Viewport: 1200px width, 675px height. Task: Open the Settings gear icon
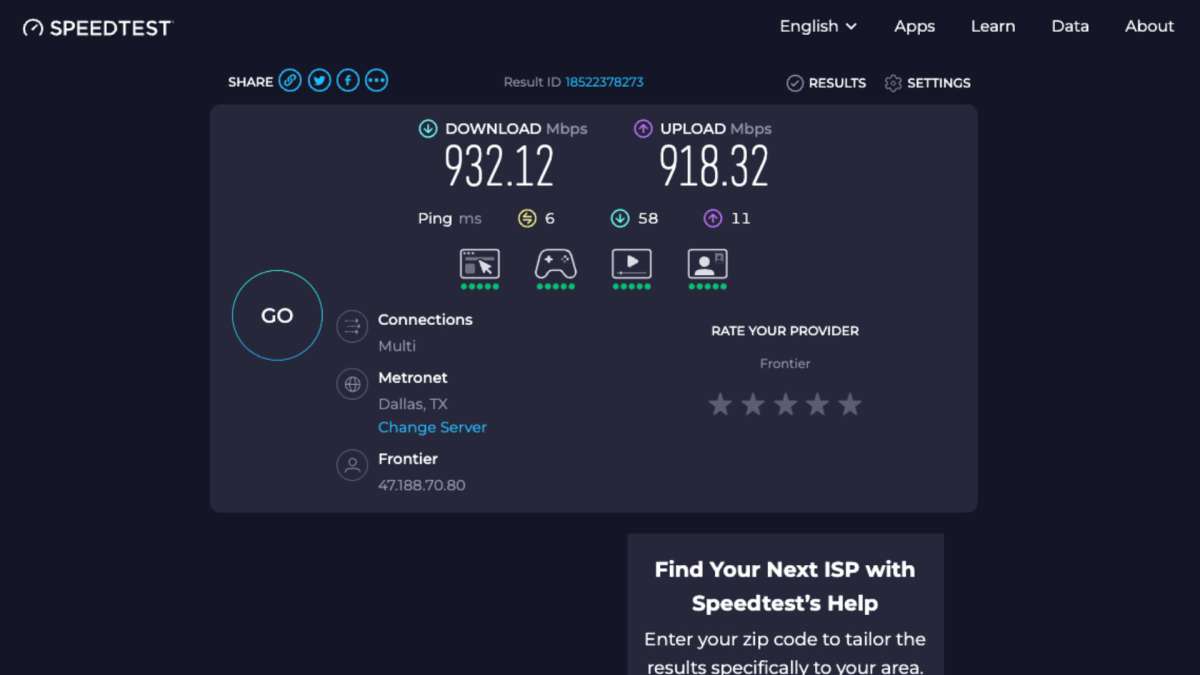[x=893, y=83]
